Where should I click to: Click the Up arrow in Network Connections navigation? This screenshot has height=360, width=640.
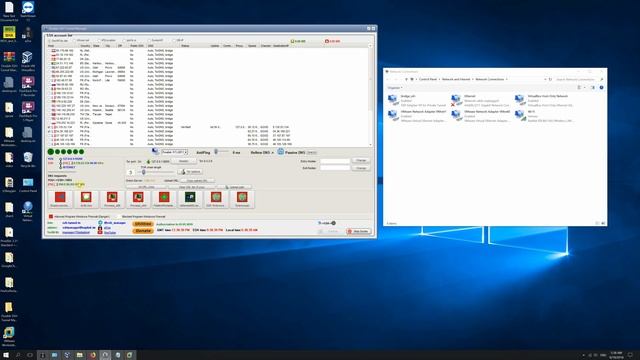coord(406,79)
